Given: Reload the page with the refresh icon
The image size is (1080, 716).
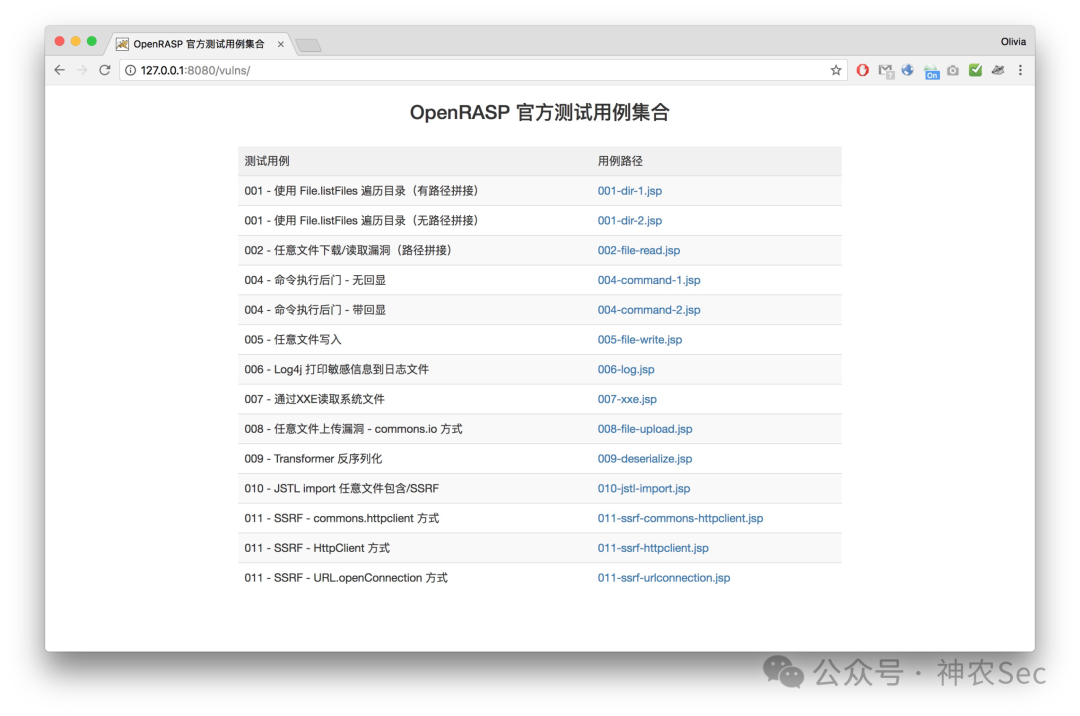Looking at the screenshot, I should pos(105,70).
